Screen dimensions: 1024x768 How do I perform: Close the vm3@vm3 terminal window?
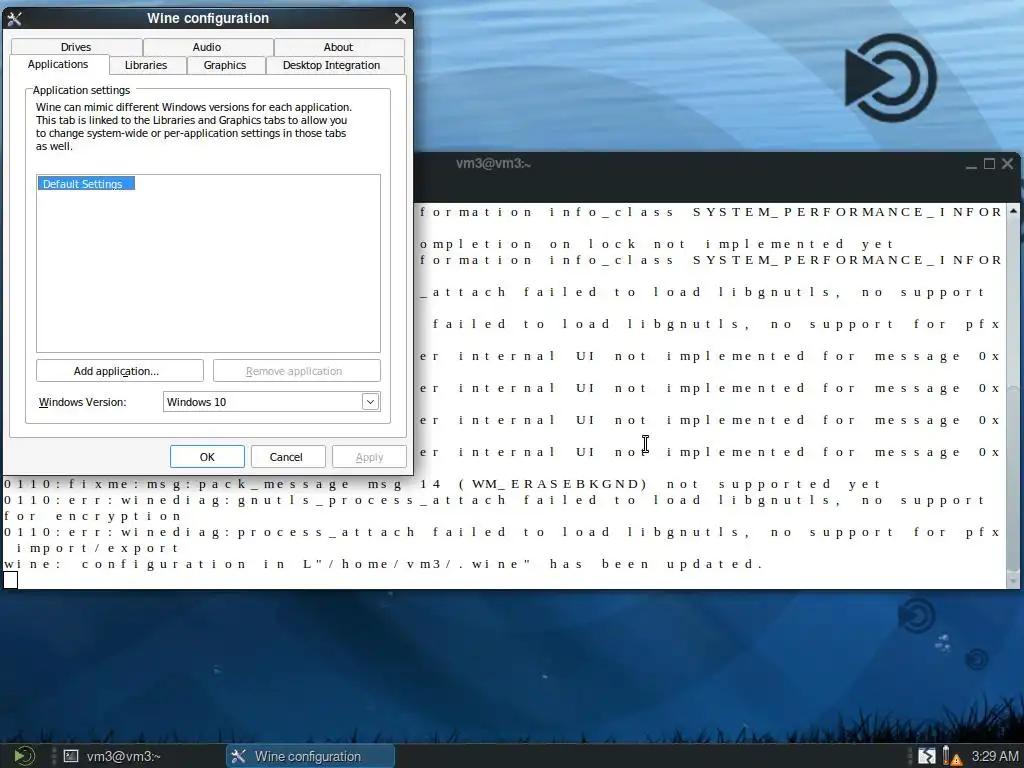[1008, 164]
